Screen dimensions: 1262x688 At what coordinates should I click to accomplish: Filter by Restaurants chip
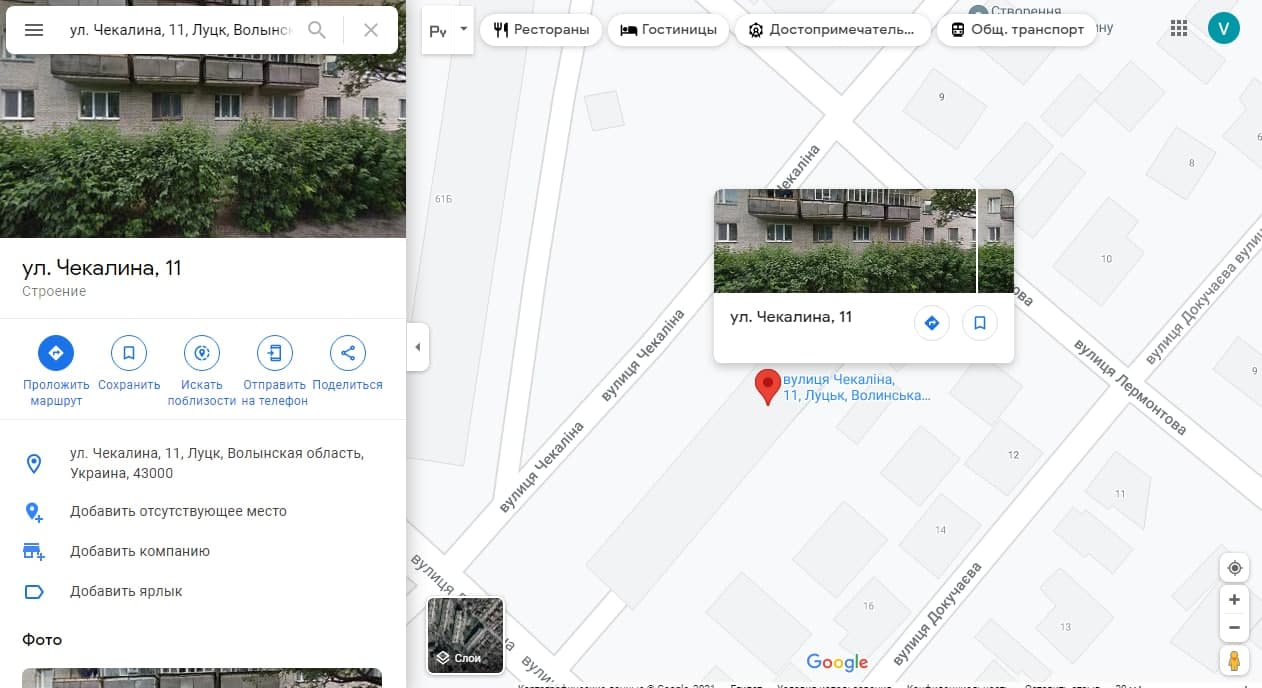click(541, 30)
